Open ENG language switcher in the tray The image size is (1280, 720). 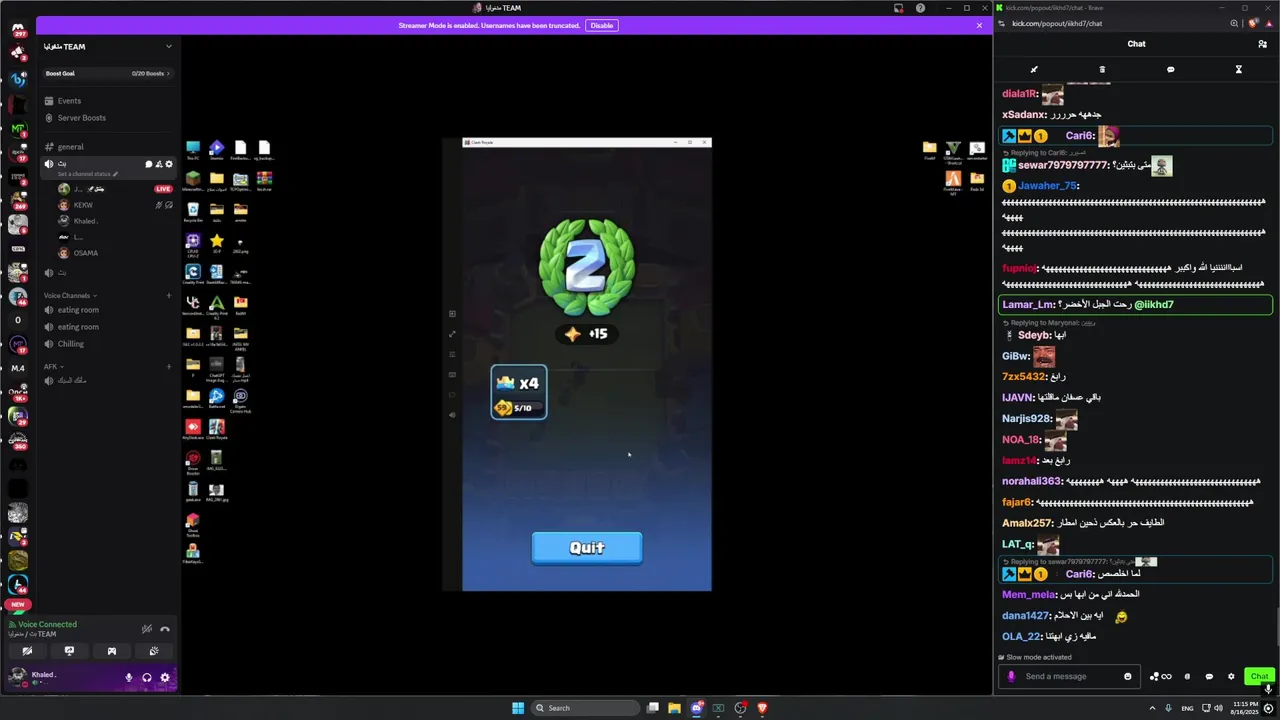point(1187,708)
